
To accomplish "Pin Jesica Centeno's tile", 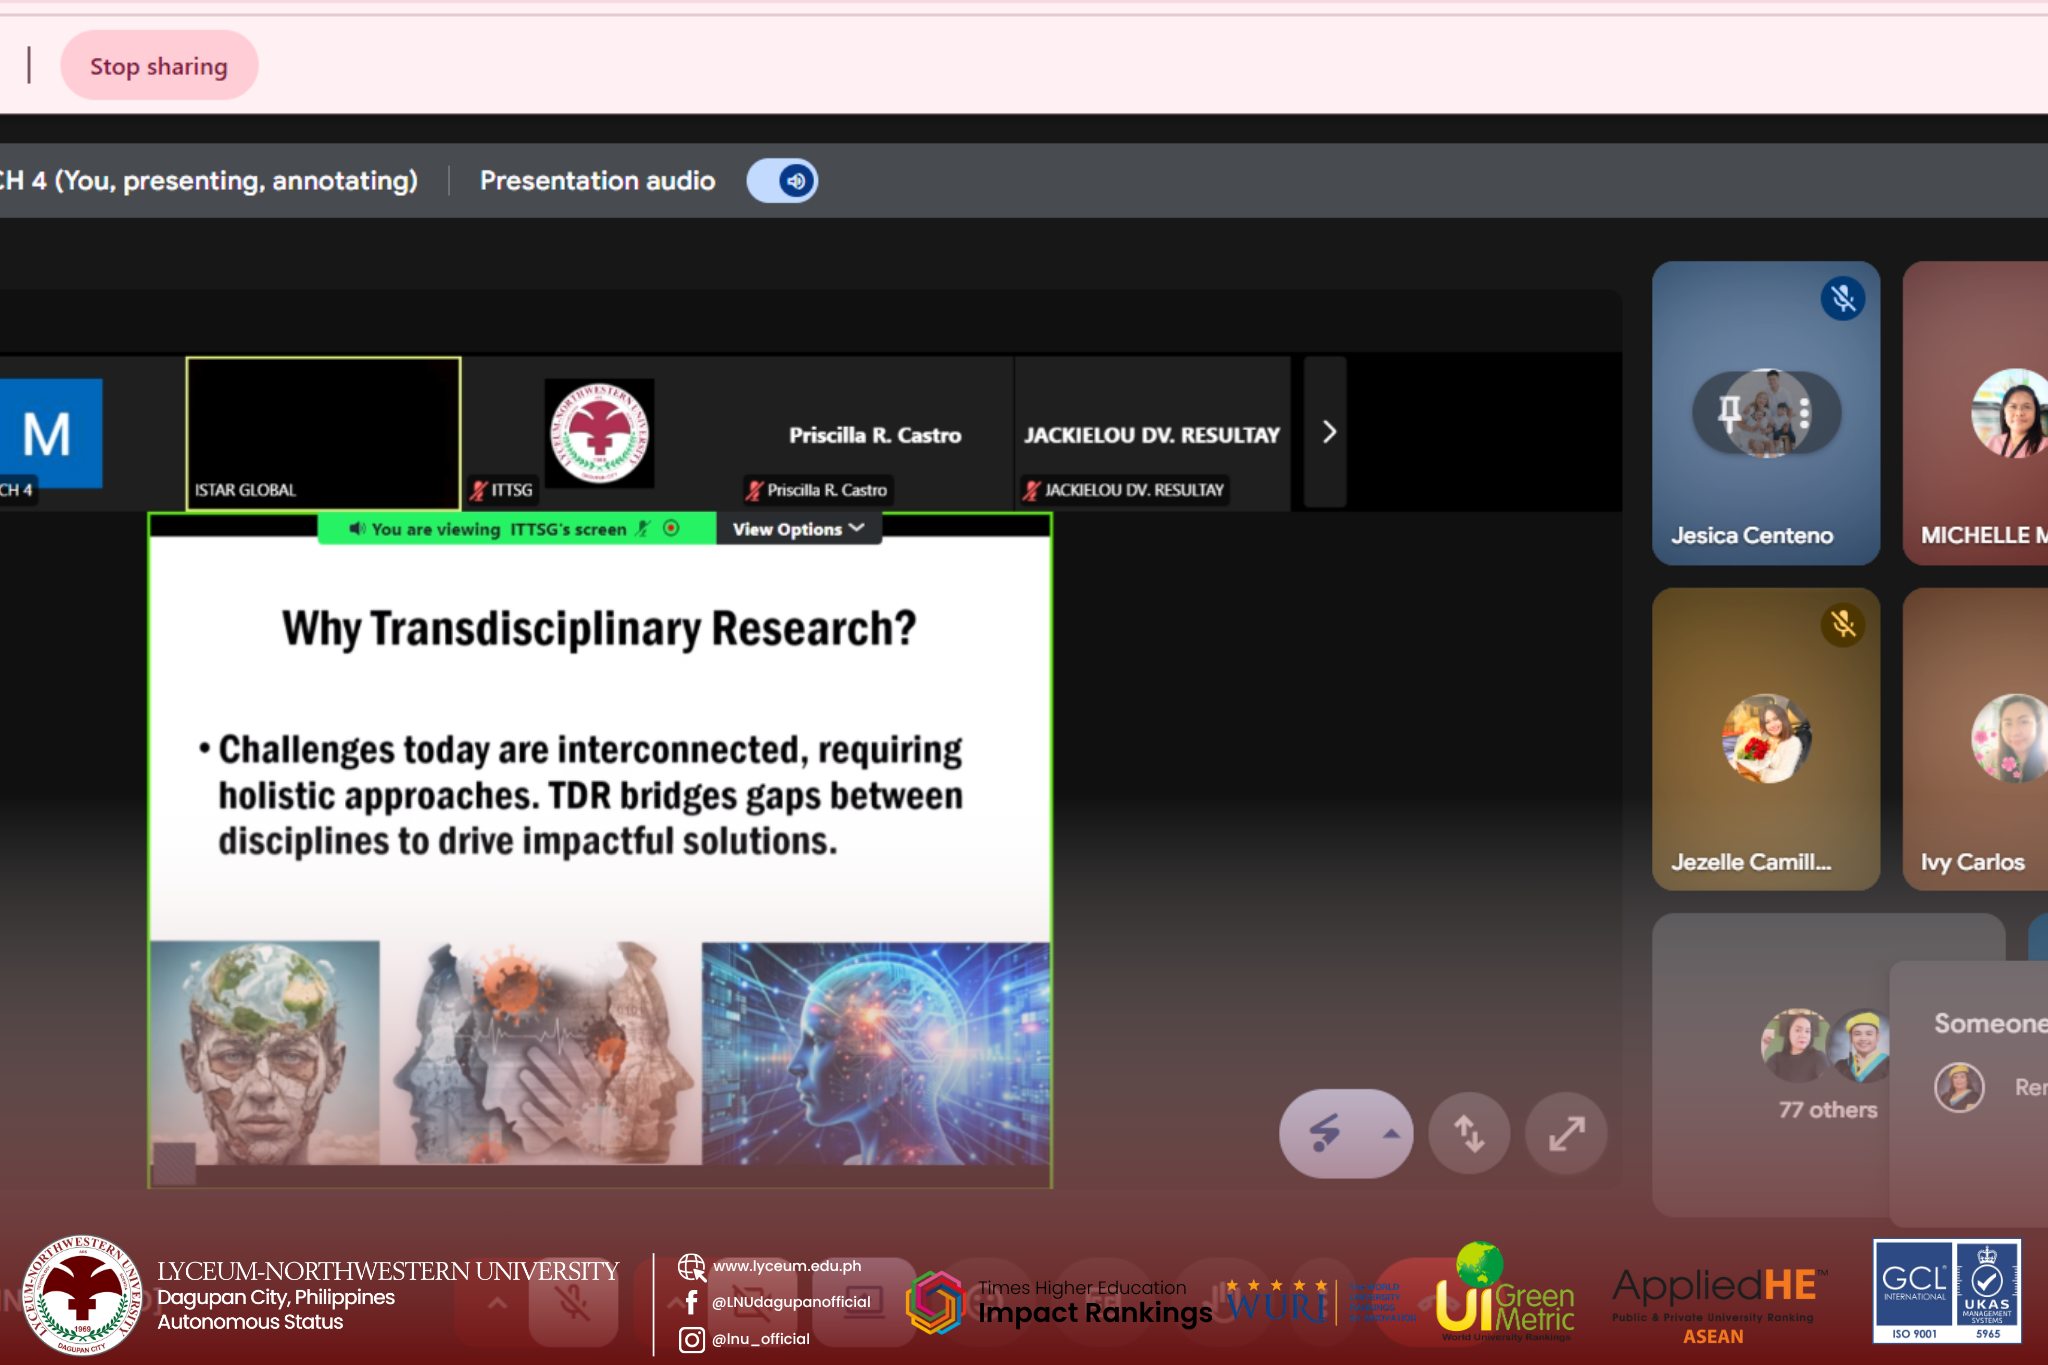I will click(x=1730, y=412).
